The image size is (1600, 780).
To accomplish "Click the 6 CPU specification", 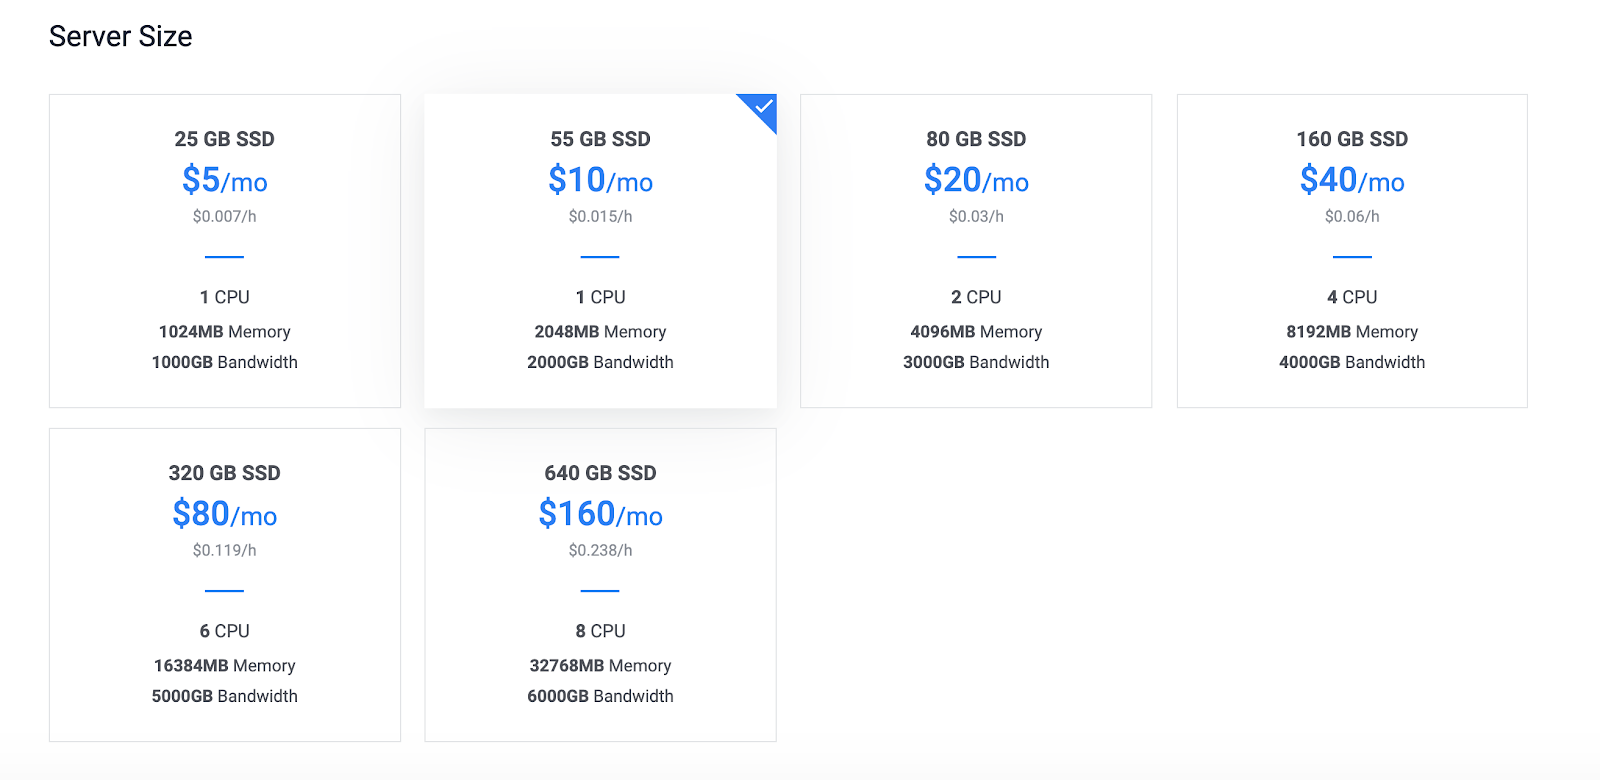I will [224, 631].
